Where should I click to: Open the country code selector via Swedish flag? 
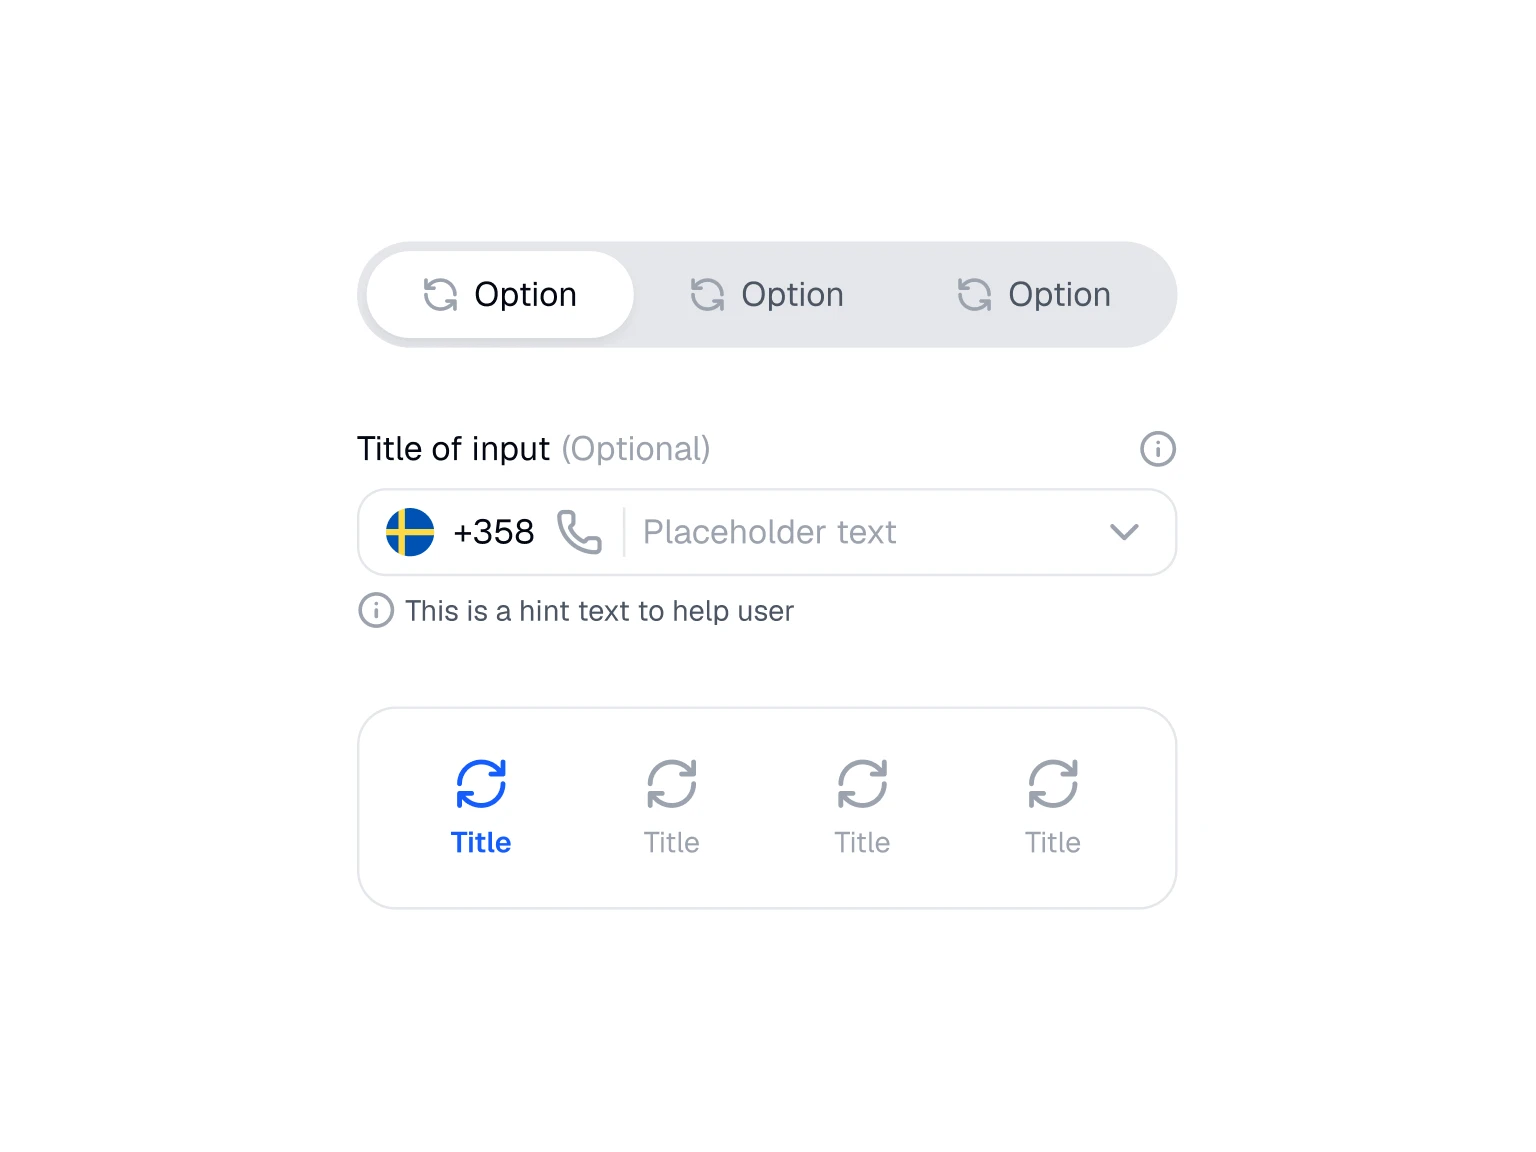[x=408, y=532]
